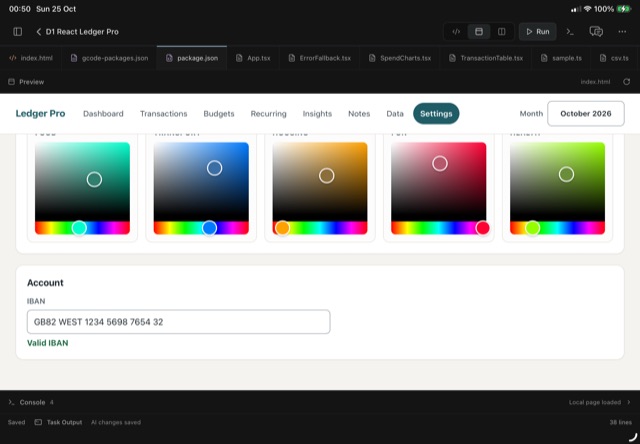
Task: Open the October 2026 month picker
Action: click(586, 114)
